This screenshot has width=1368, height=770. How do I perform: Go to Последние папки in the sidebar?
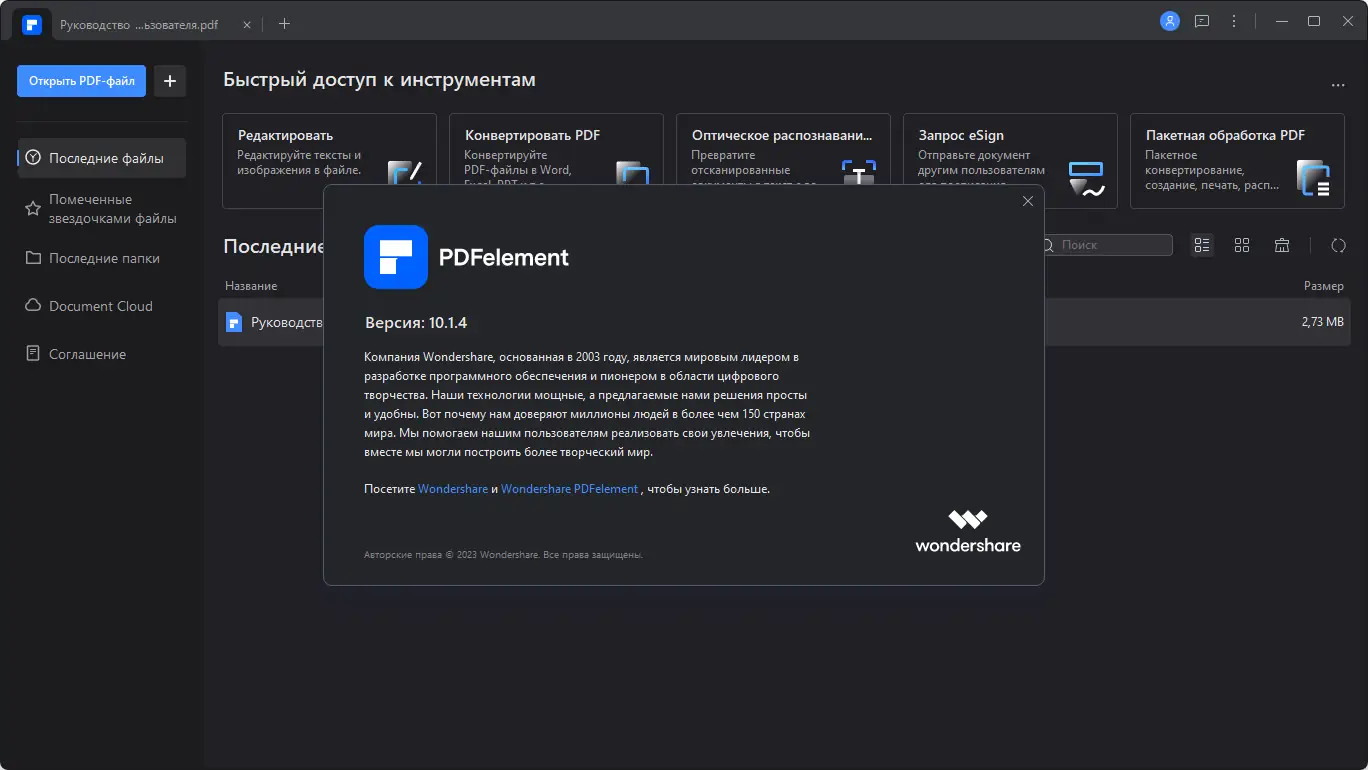click(x=104, y=258)
